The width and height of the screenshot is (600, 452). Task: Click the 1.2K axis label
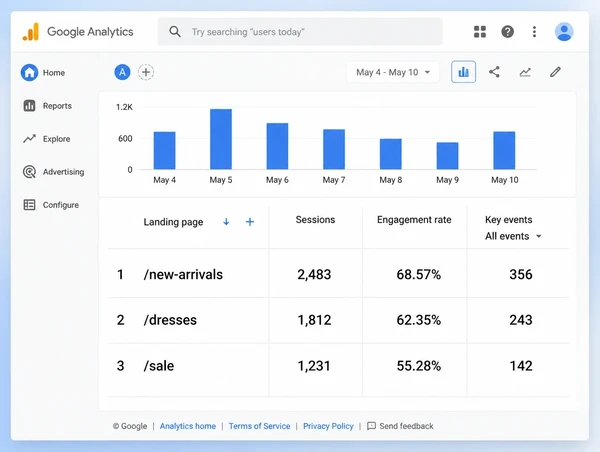click(124, 107)
